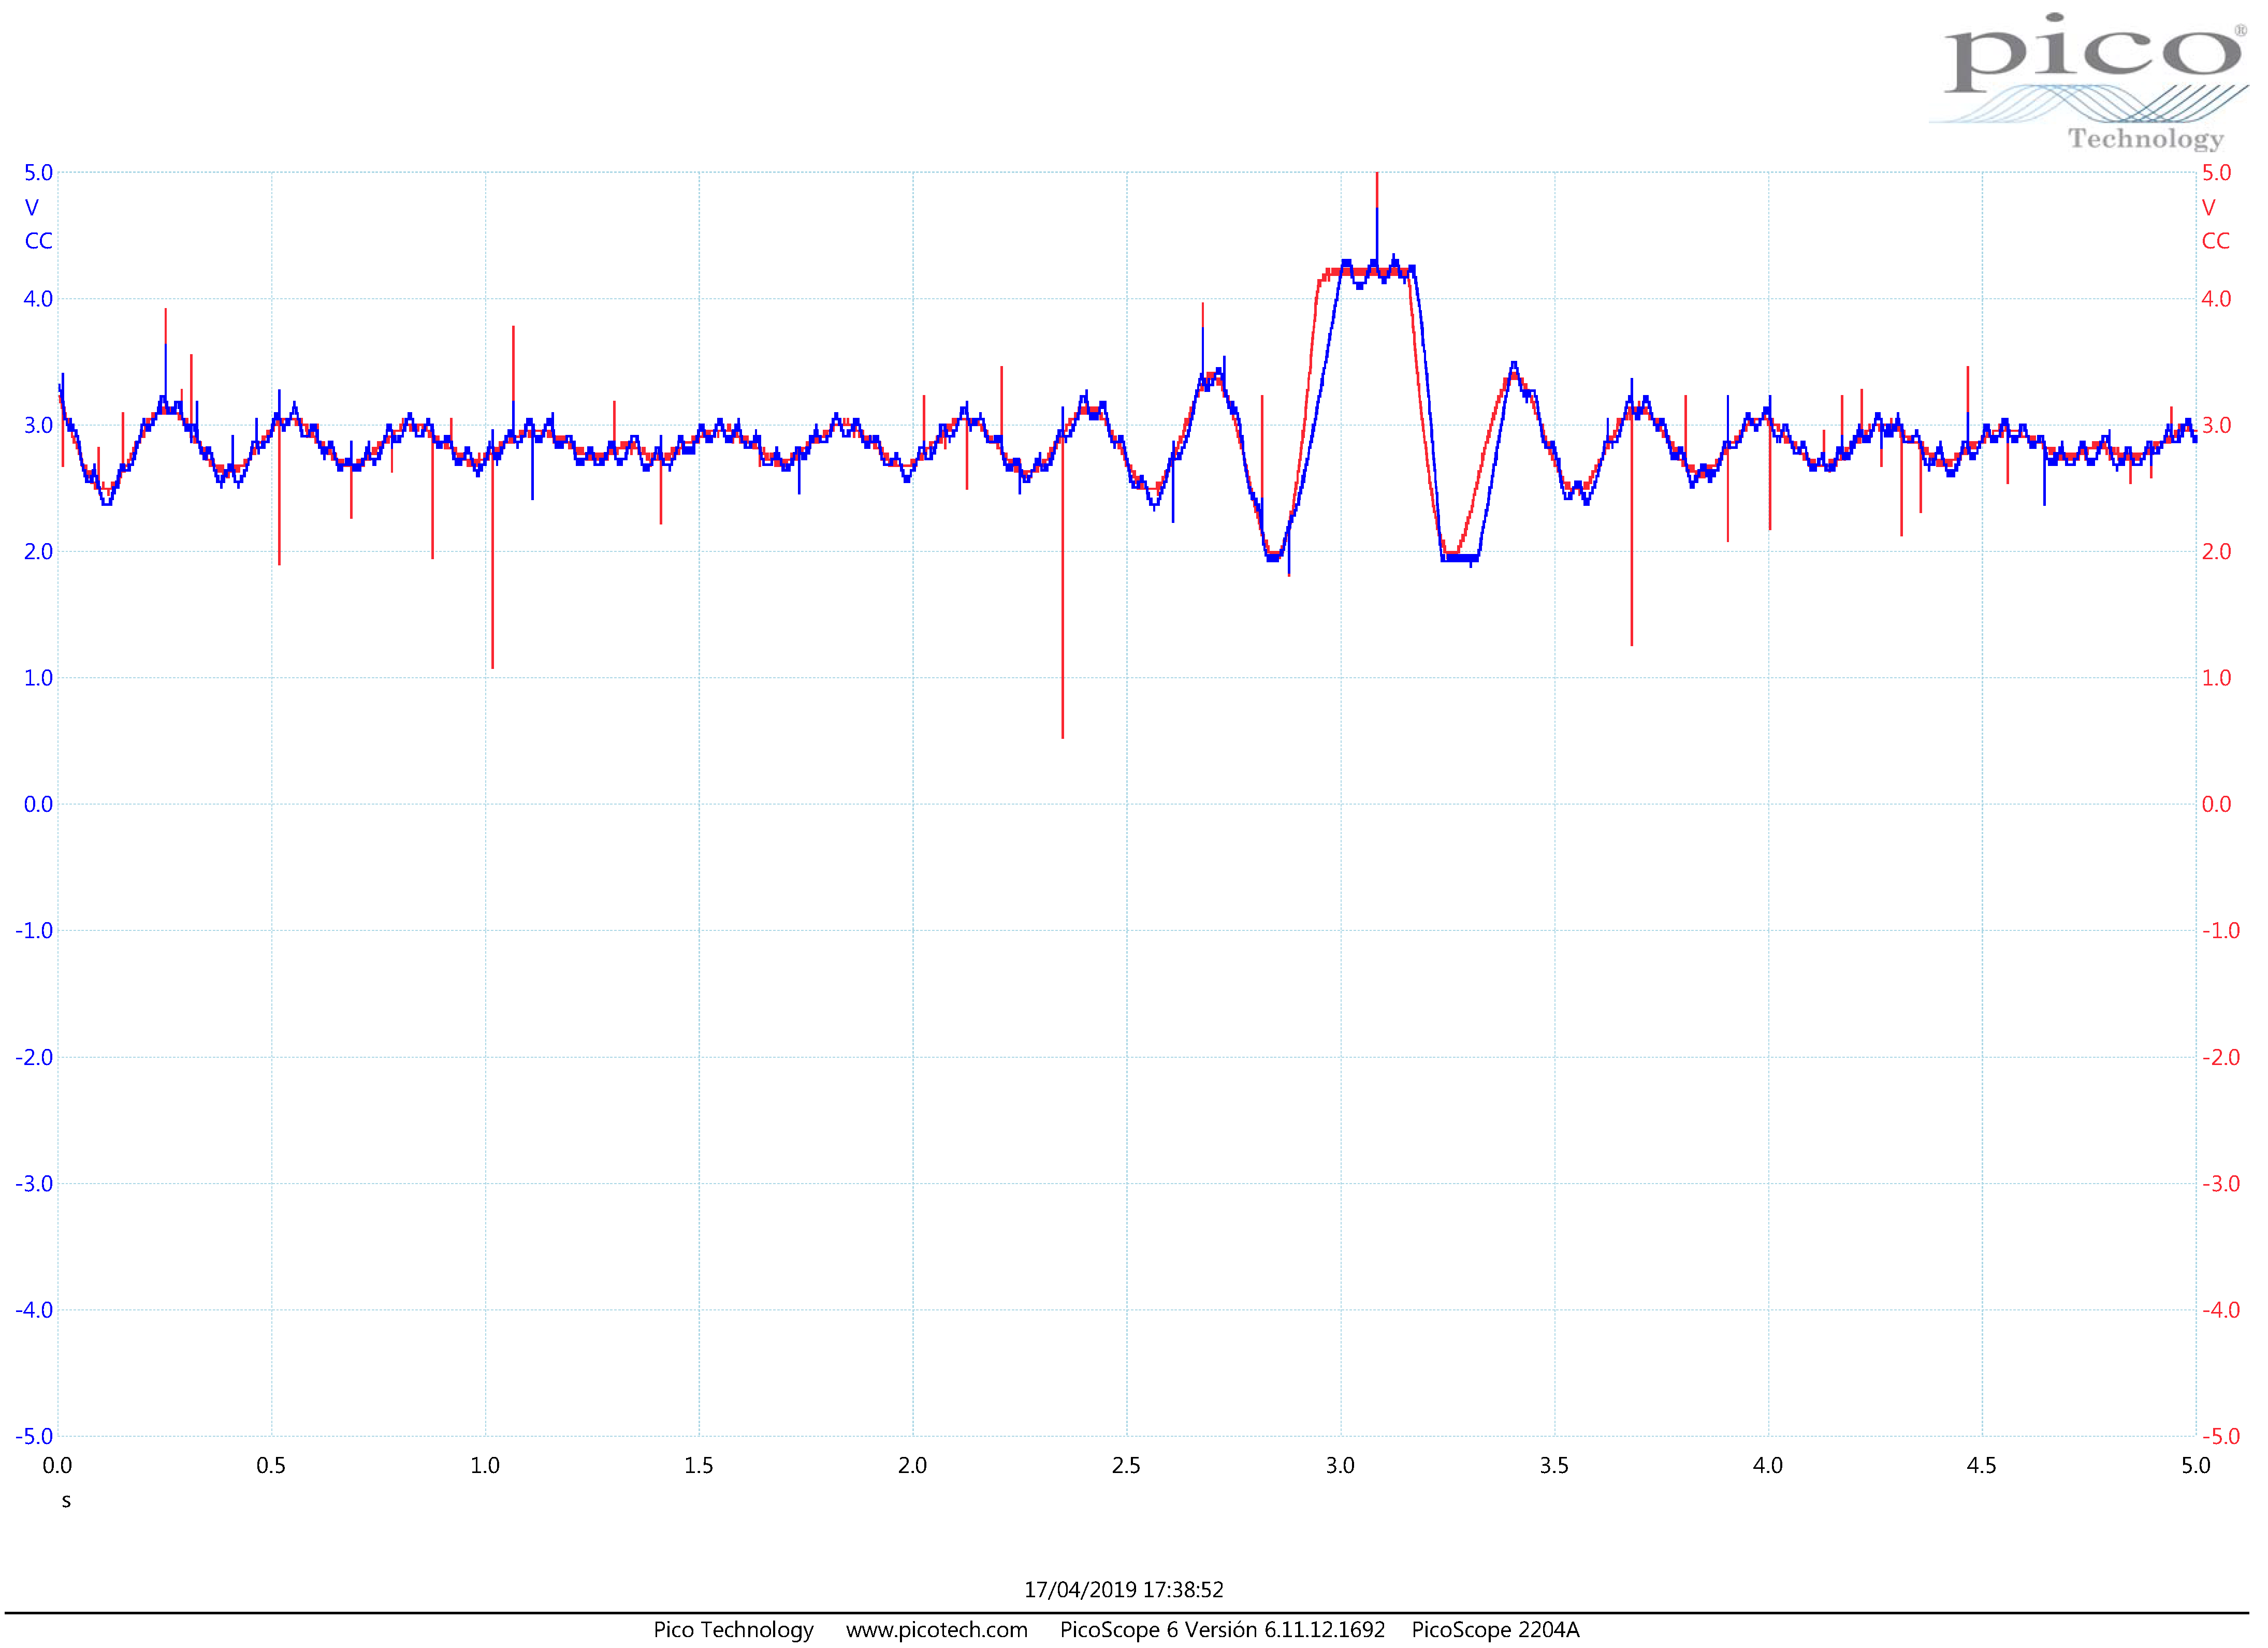This screenshot has width=2268, height=1648.
Task: Click the 's' time unit label
Action: [x=66, y=1500]
